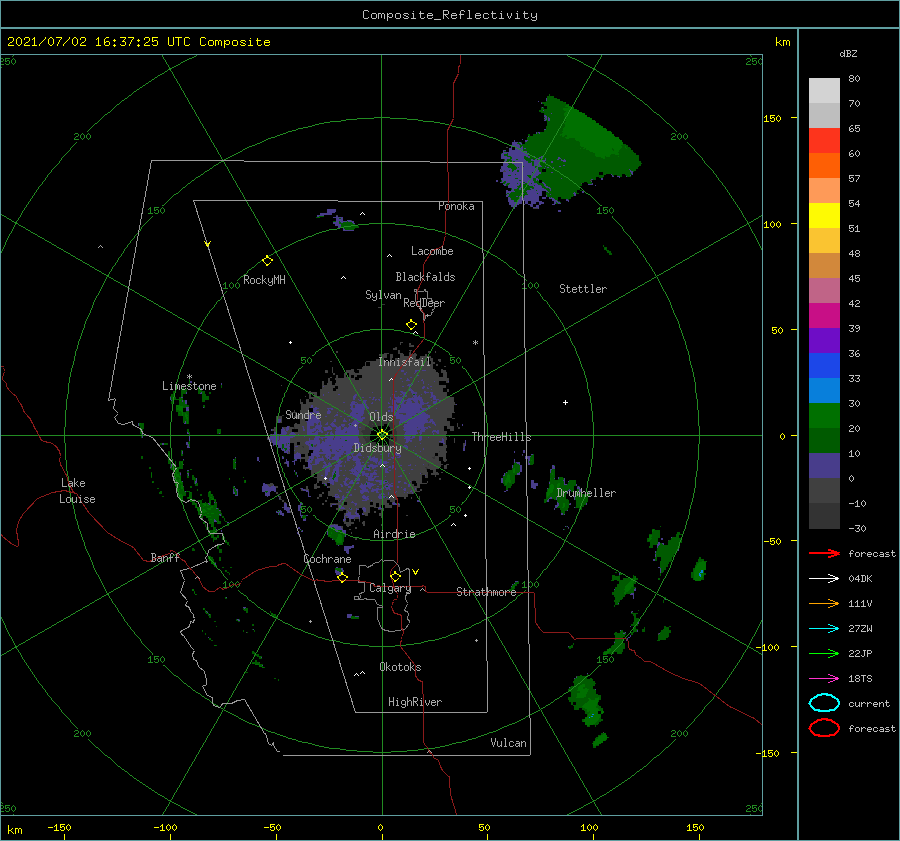900x841 pixels.
Task: Click the Stettler city label
Action: click(583, 289)
